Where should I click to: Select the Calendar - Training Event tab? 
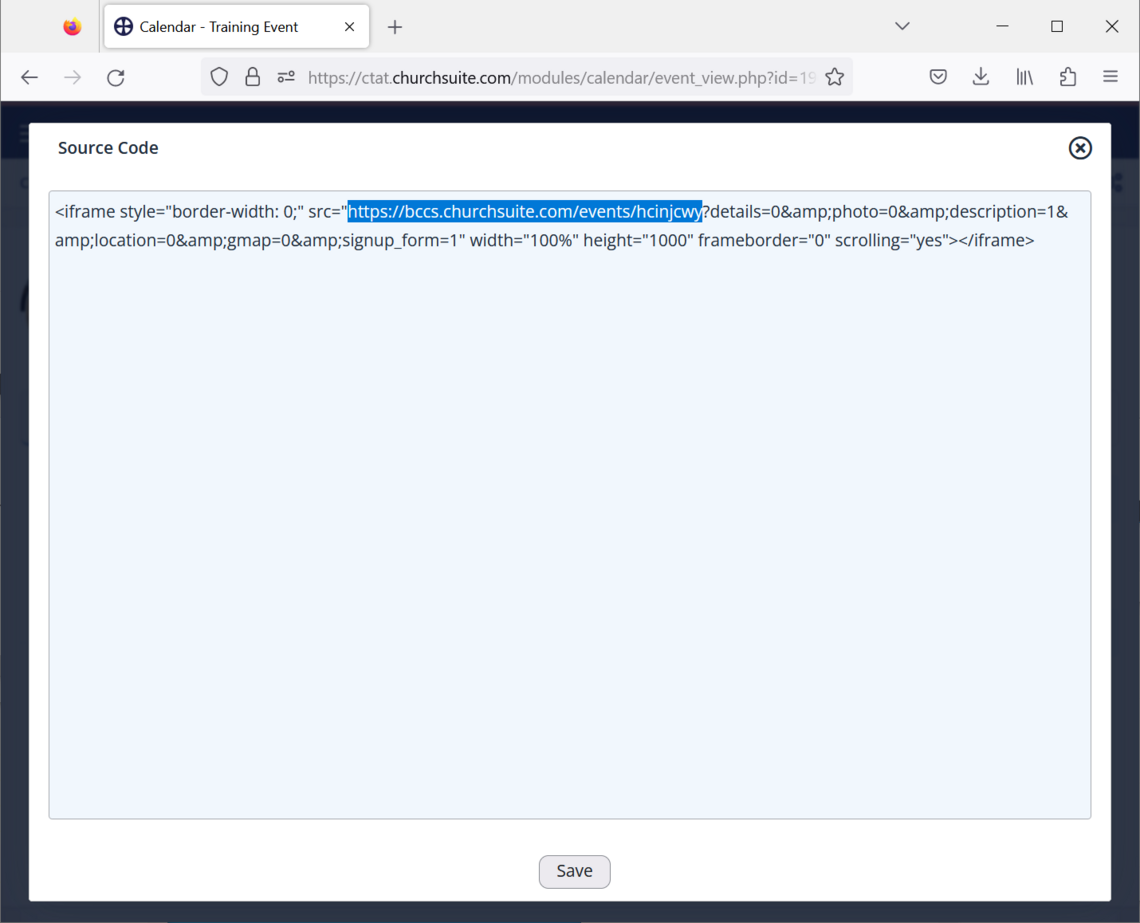click(236, 27)
